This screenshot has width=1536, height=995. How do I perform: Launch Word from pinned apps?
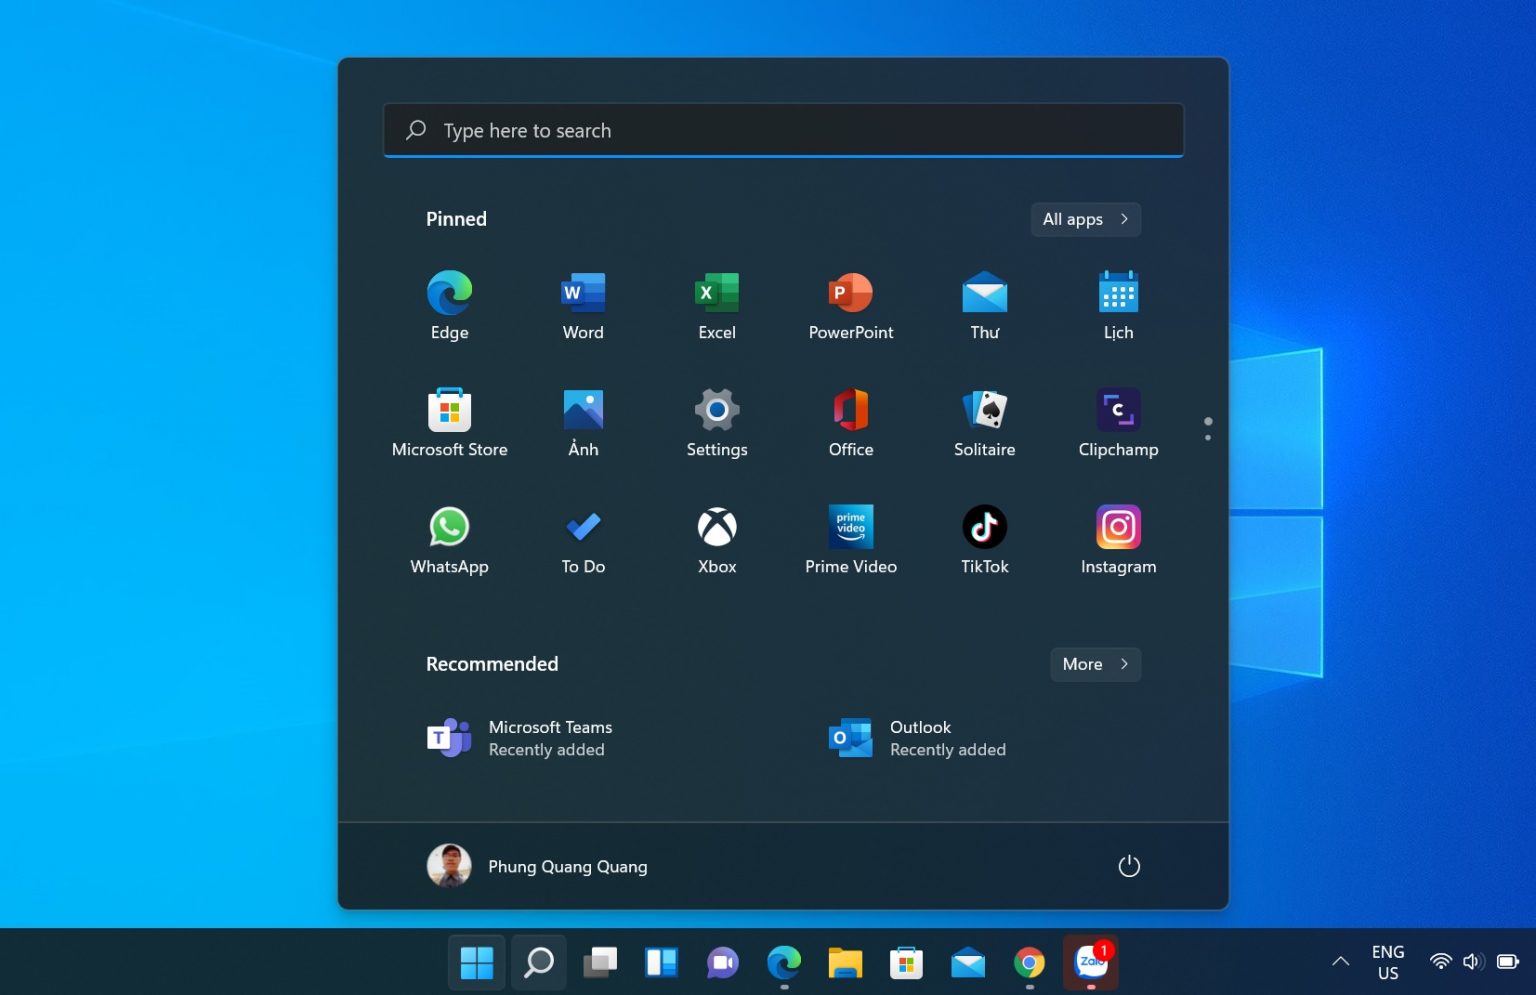[583, 305]
